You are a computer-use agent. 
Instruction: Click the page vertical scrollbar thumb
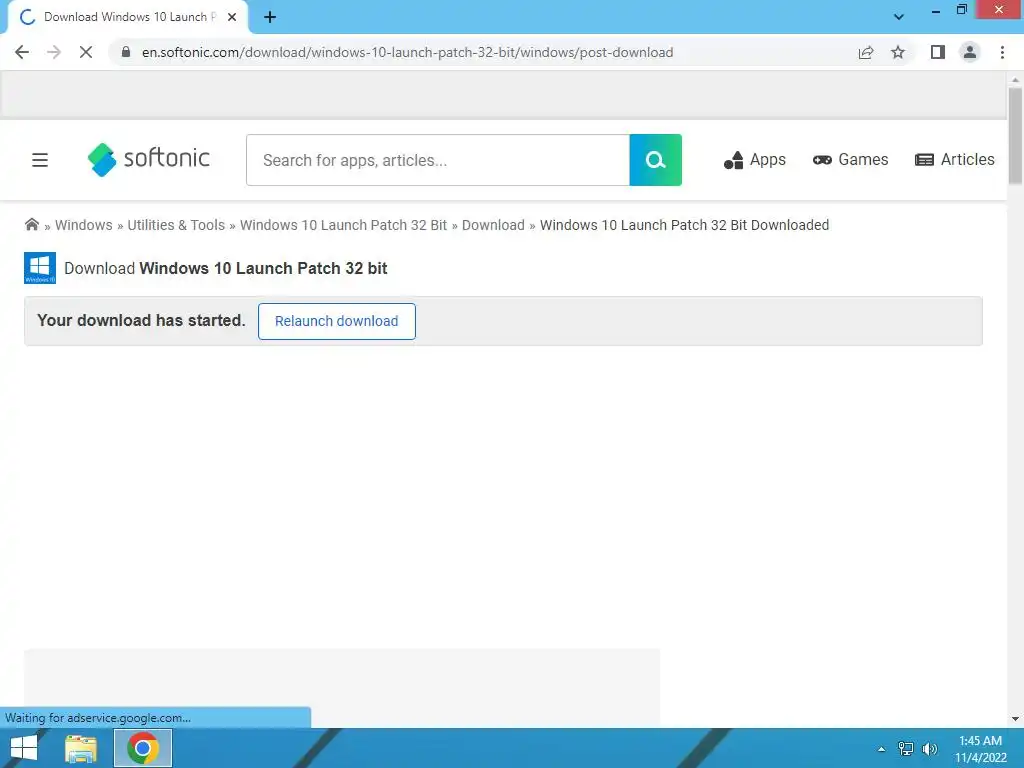1015,135
